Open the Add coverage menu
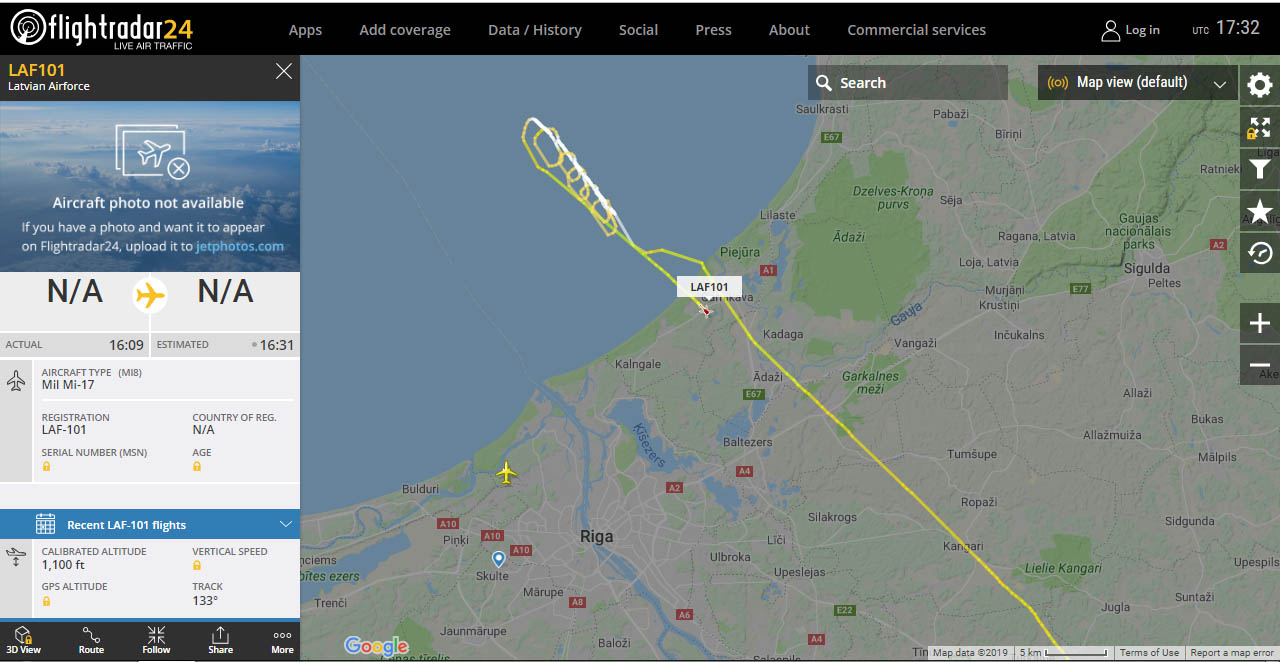The width and height of the screenshot is (1280, 662). pos(405,30)
